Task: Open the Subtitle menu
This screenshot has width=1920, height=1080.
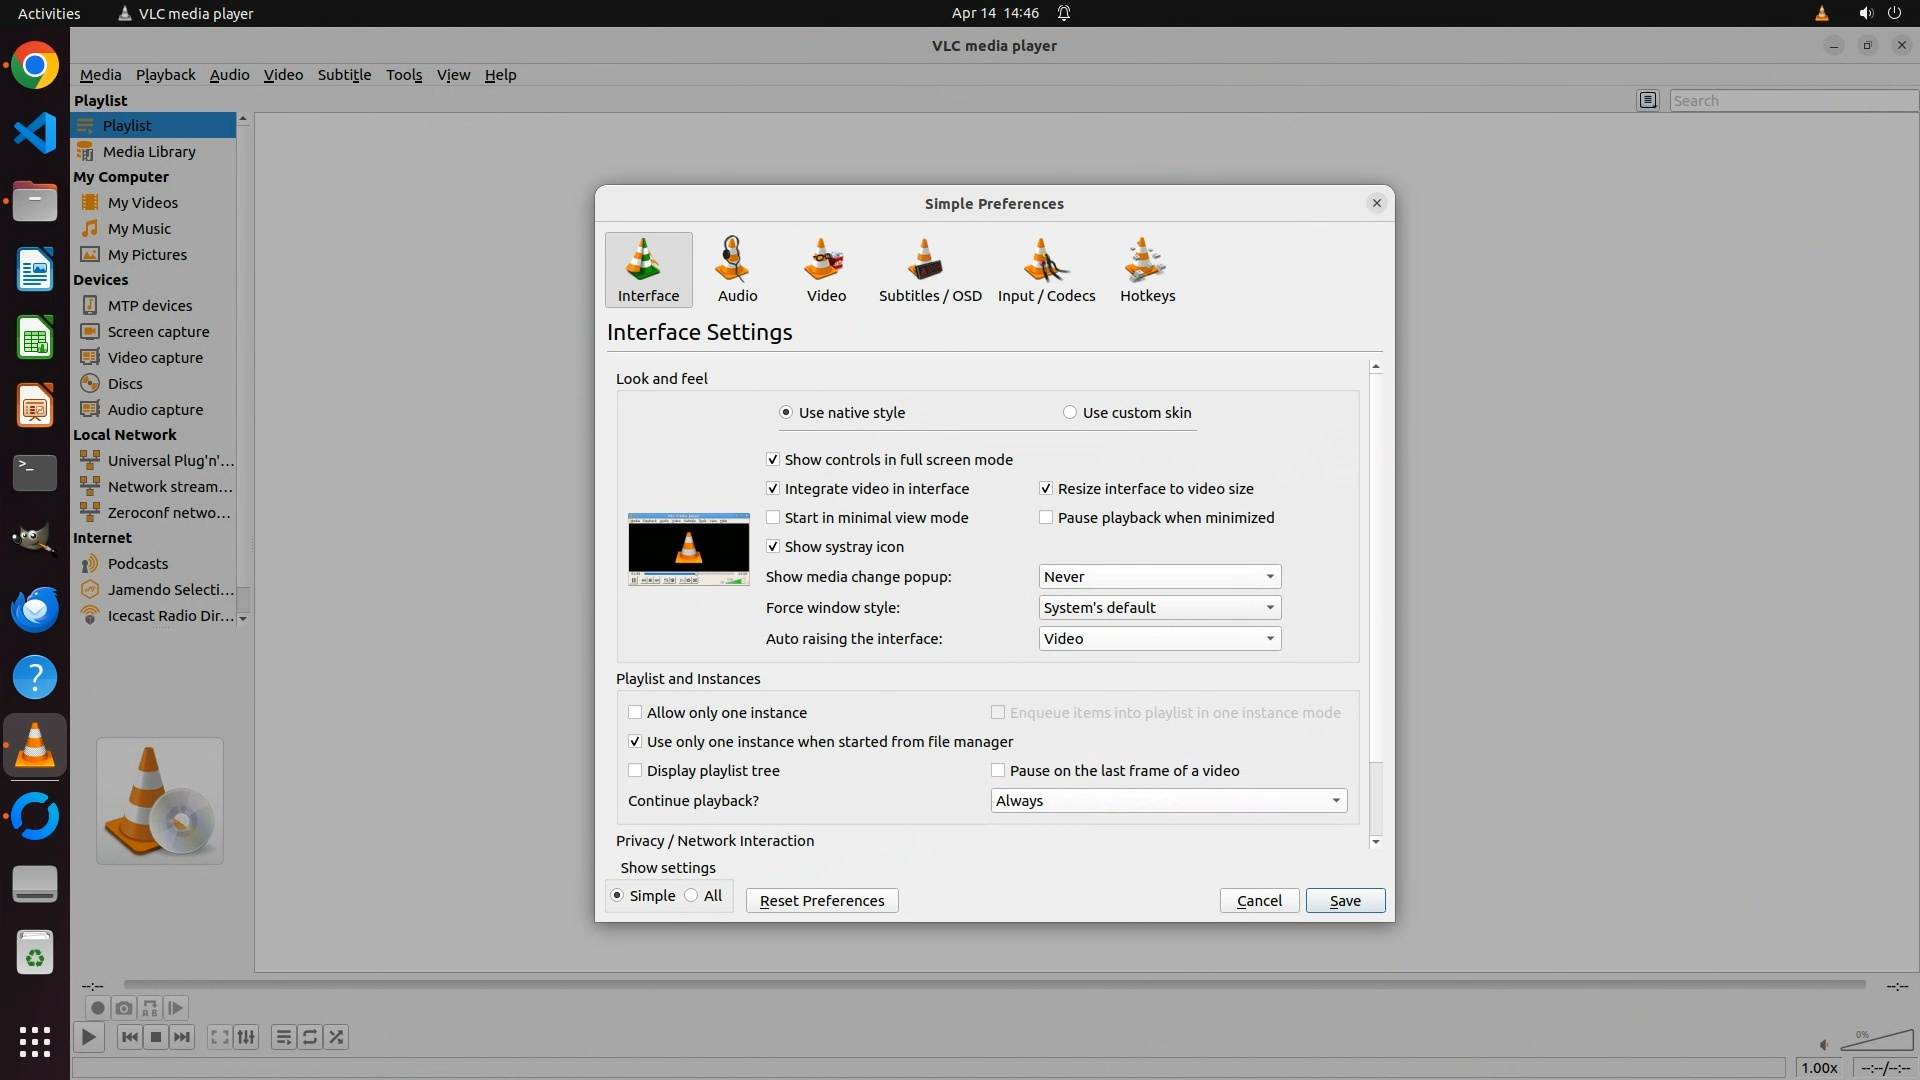Action: pyautogui.click(x=344, y=75)
